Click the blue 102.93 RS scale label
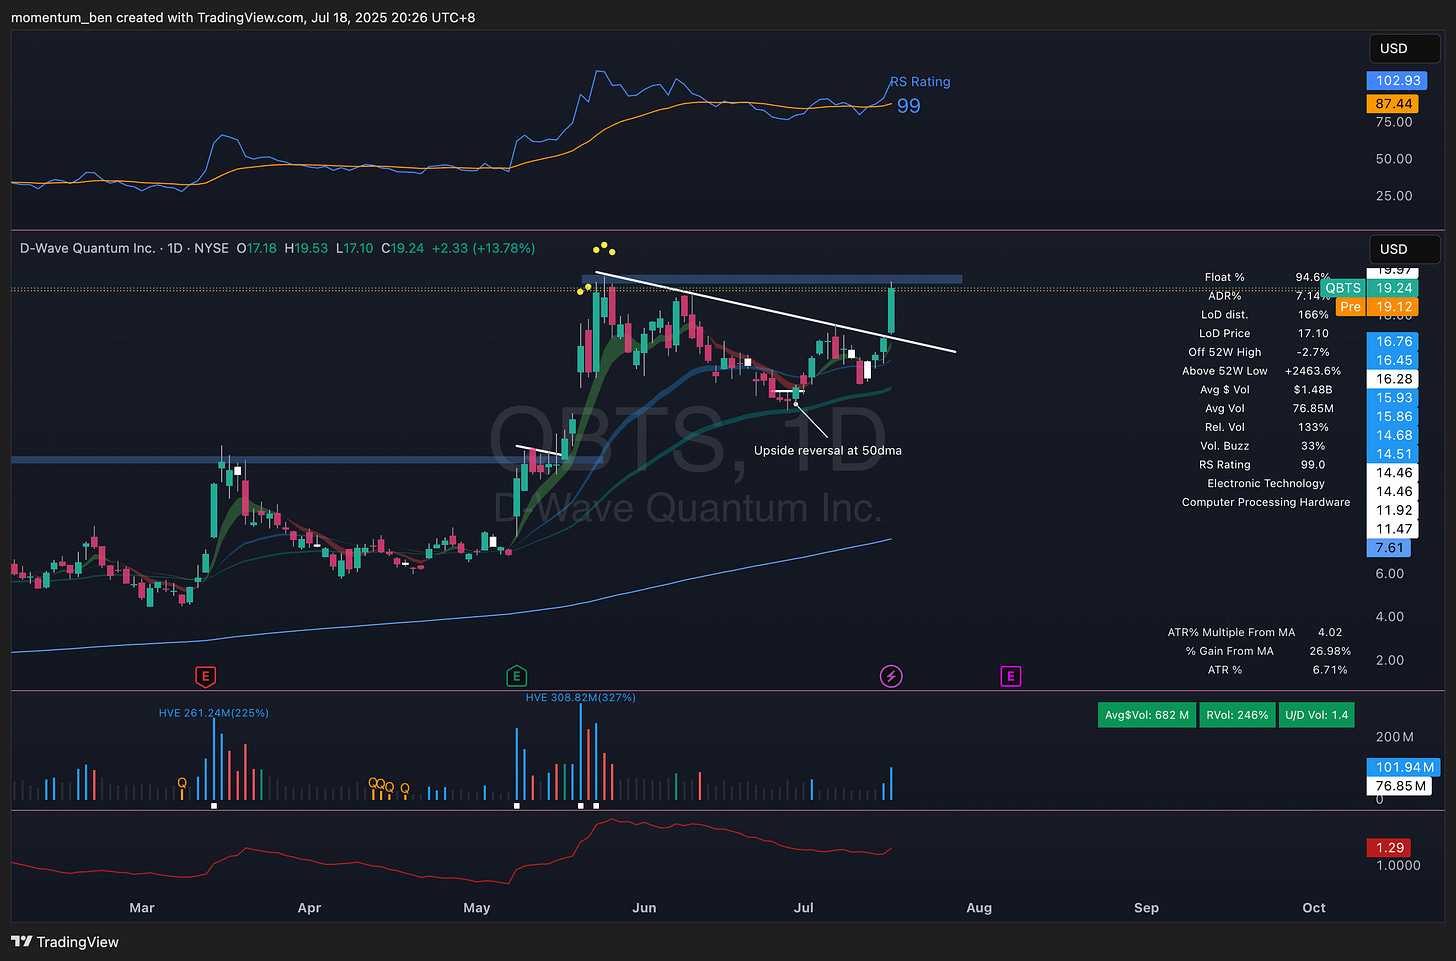 pos(1398,81)
